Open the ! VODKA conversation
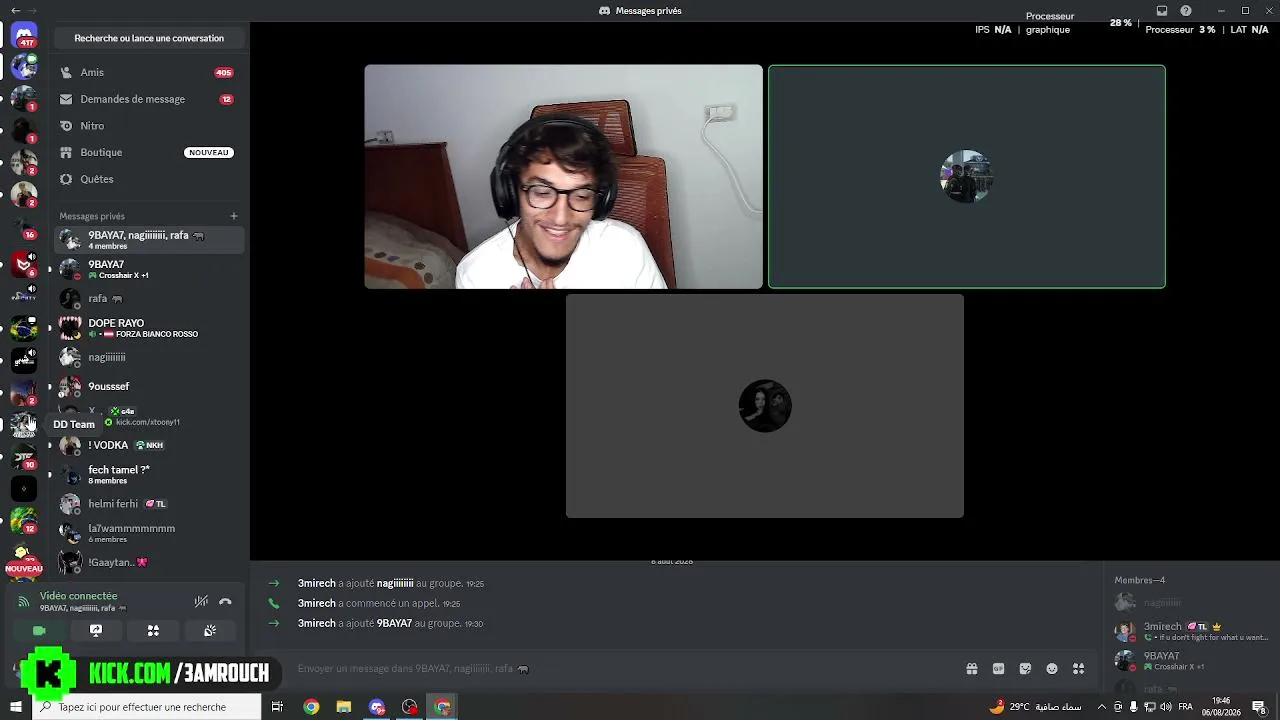Screen dimensions: 1280x720 (149, 445)
